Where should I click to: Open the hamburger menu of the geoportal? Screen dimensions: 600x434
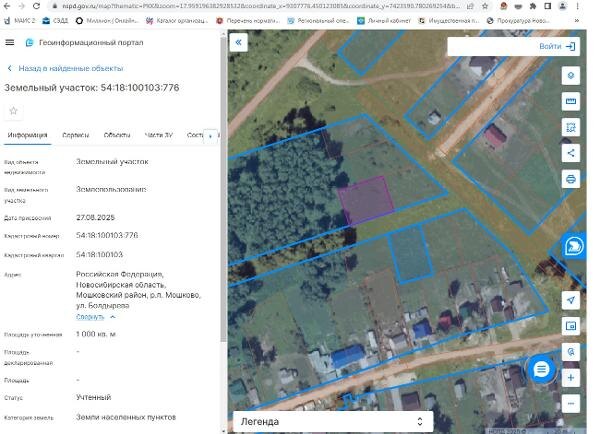coord(10,42)
